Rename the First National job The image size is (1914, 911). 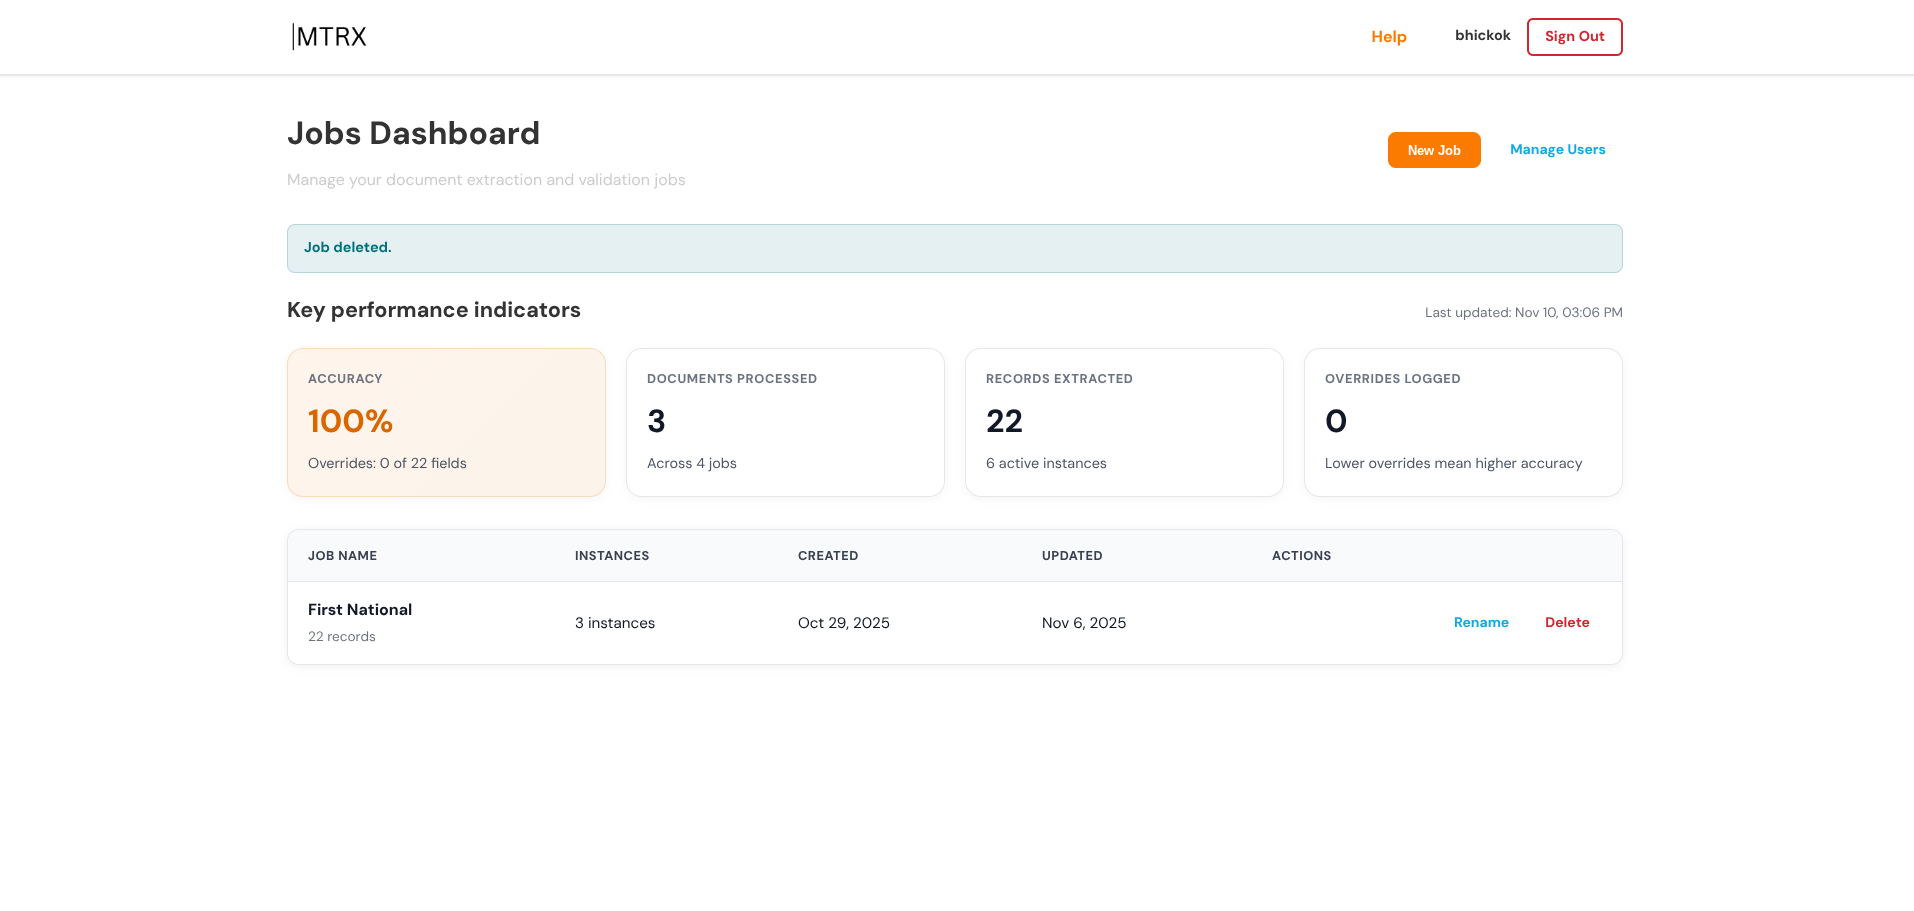tap(1481, 622)
